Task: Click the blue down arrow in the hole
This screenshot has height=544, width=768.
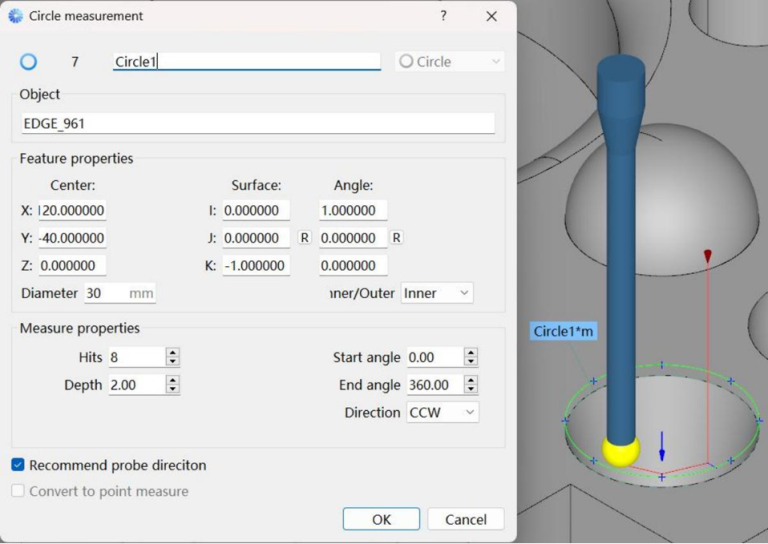Action: click(662, 447)
